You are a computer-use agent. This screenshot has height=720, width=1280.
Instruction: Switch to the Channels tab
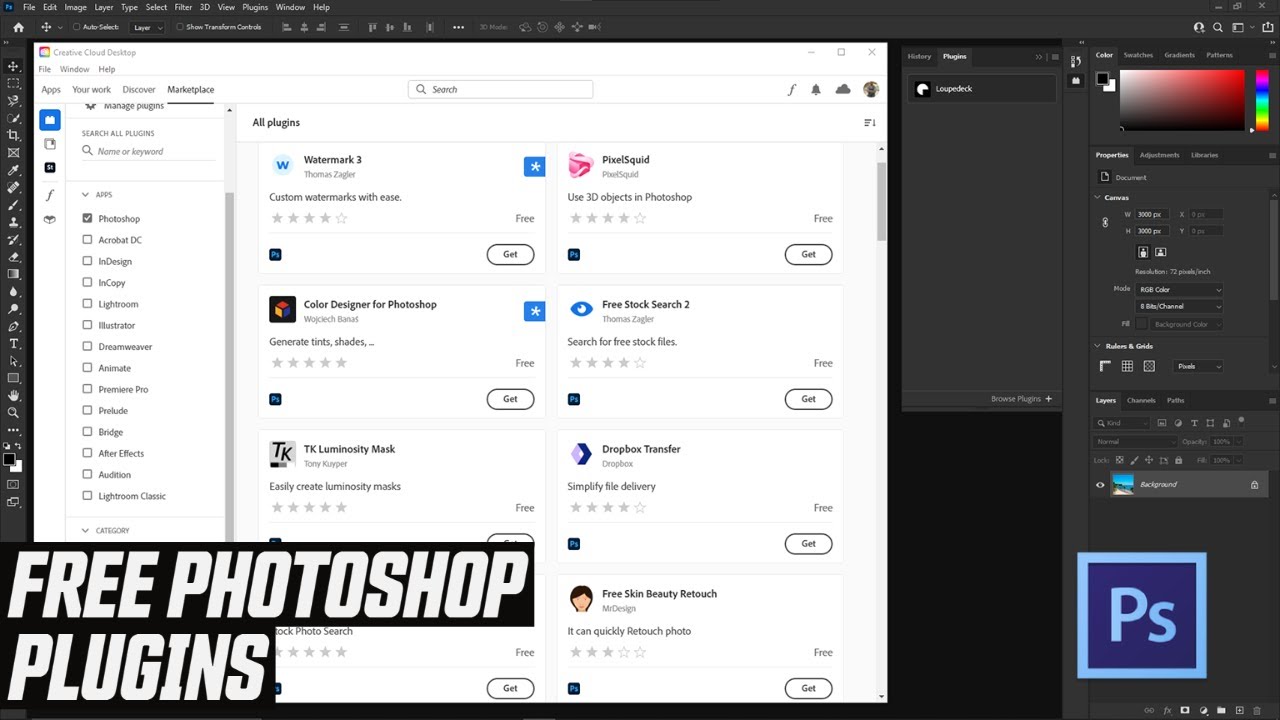[x=1141, y=400]
